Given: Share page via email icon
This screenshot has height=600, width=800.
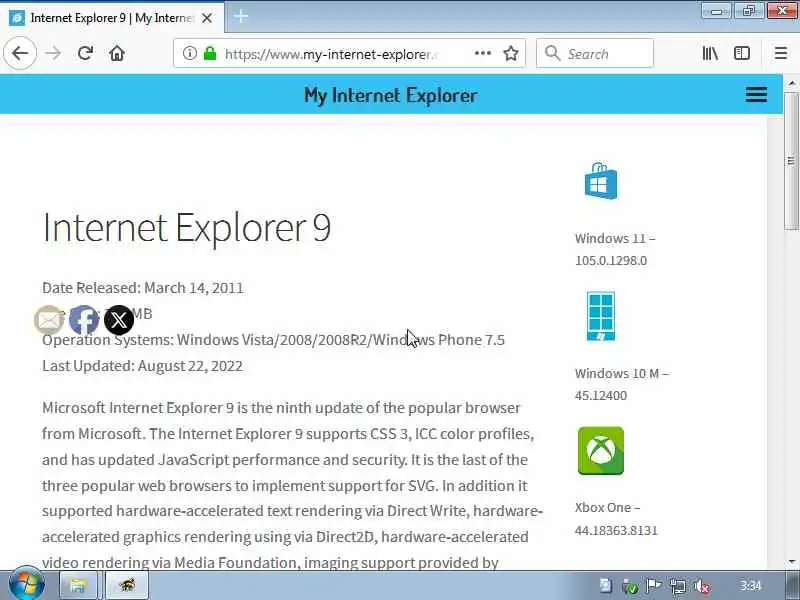Looking at the screenshot, I should [49, 320].
